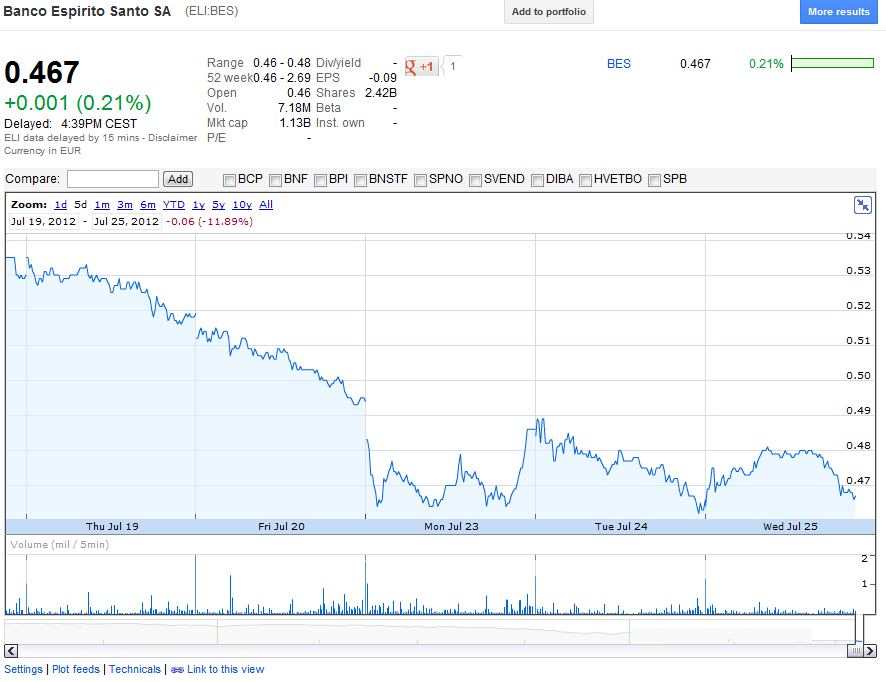Click the Volume (mil / 5min) label

[x=59, y=545]
